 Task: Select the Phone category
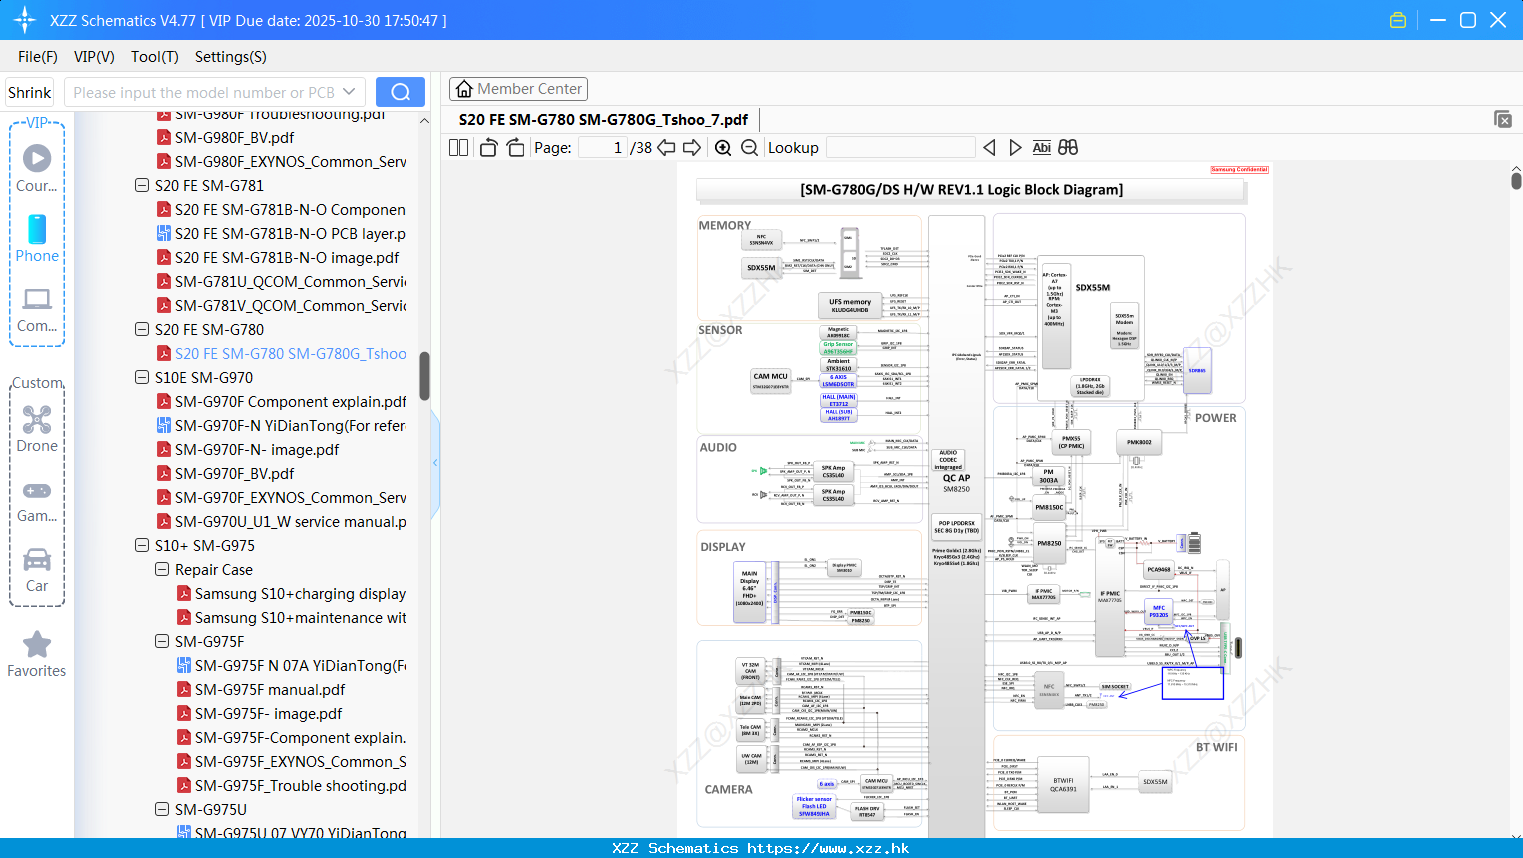click(x=37, y=238)
